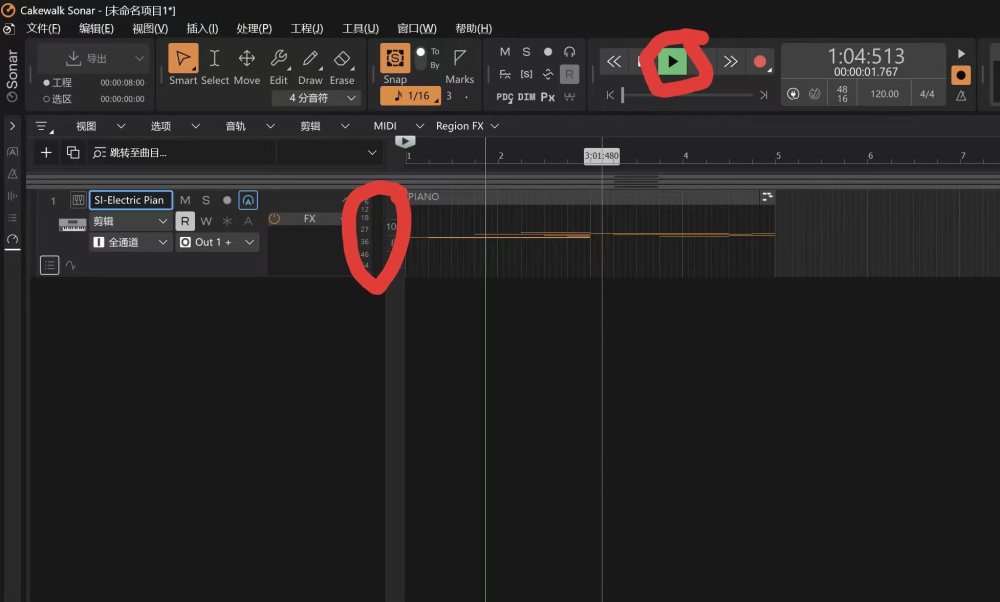
Task: Add a new track with plus icon
Action: pyautogui.click(x=46, y=152)
